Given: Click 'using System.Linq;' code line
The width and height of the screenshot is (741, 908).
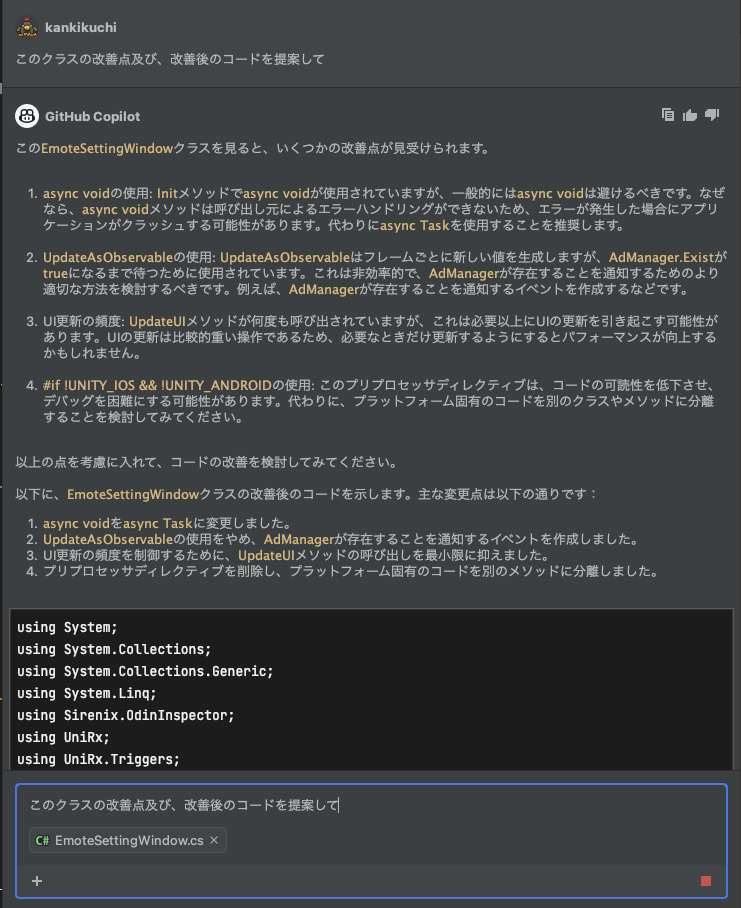Looking at the screenshot, I should coord(87,693).
